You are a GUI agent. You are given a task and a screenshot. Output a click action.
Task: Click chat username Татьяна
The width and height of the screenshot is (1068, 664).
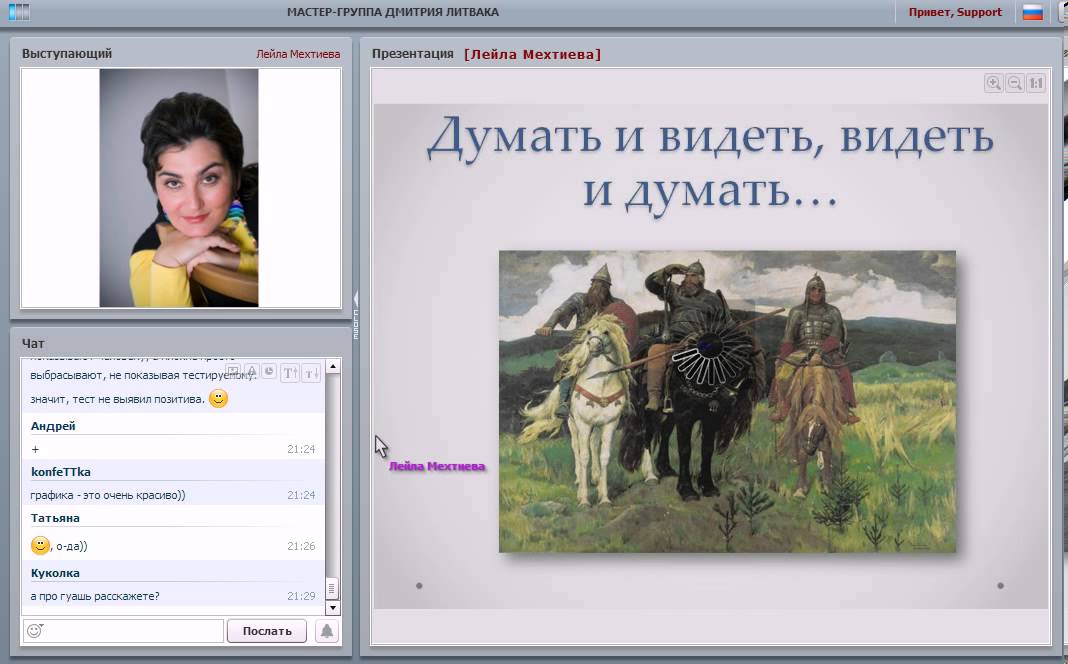(x=55, y=518)
